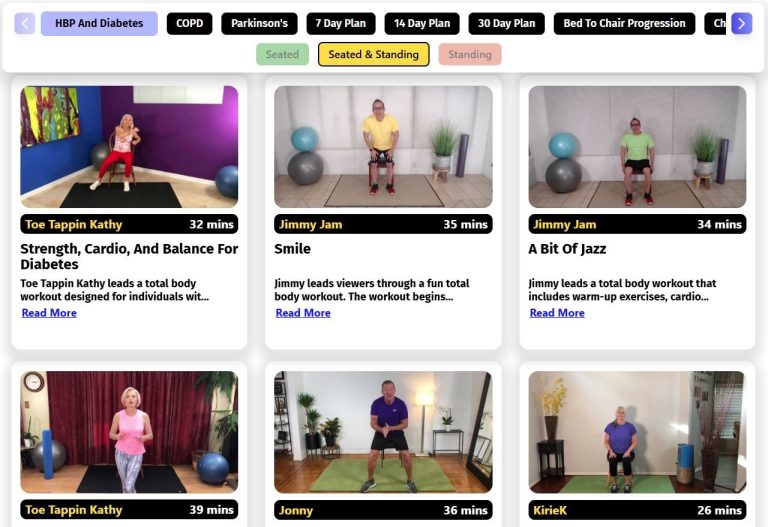Image resolution: width=768 pixels, height=527 pixels.
Task: Toggle the Seated filter
Action: pyautogui.click(x=282, y=54)
